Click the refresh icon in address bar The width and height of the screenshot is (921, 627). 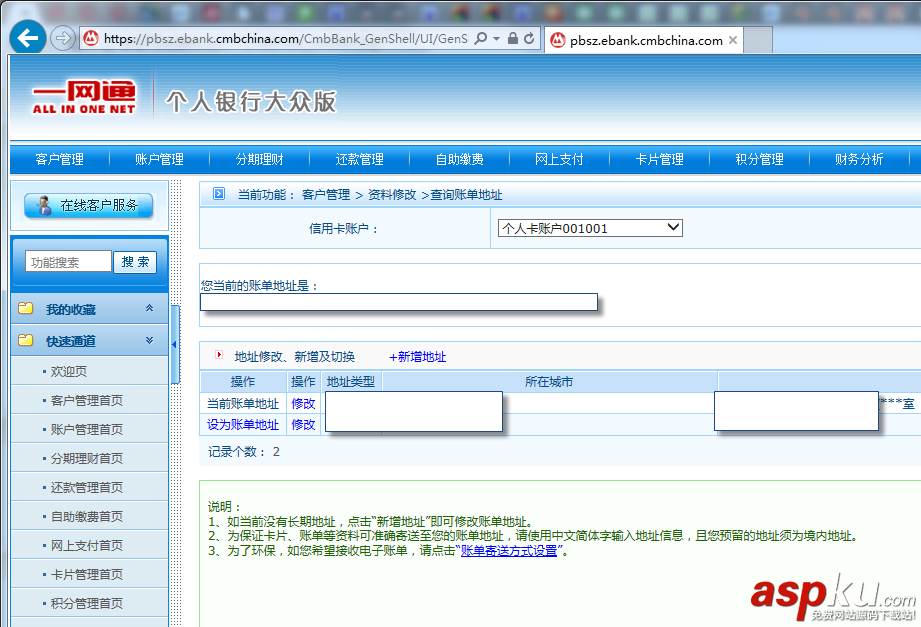tap(530, 38)
